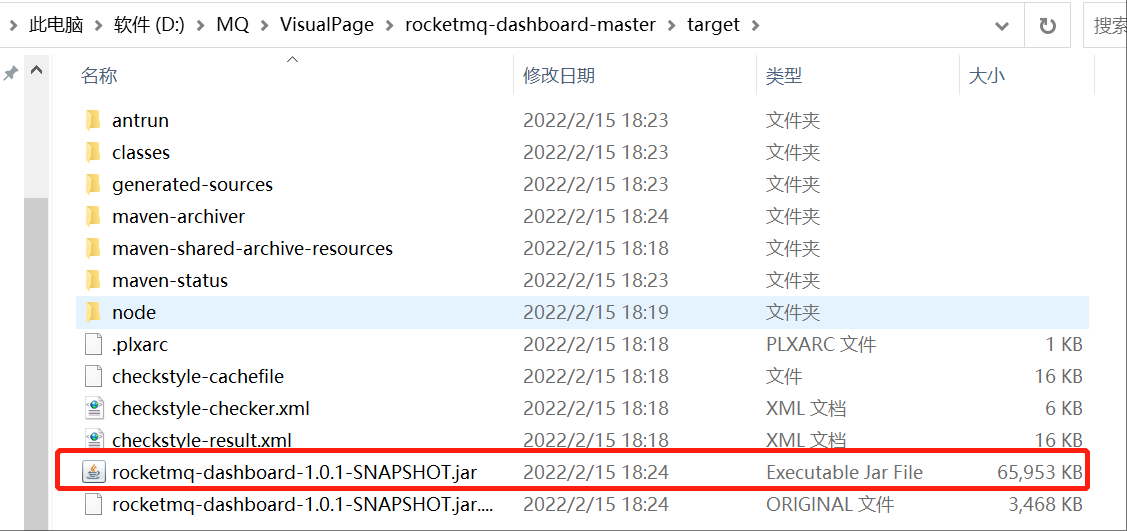Click the pin icon in navigation pane
Screen dimensions: 1127x531
[10, 73]
